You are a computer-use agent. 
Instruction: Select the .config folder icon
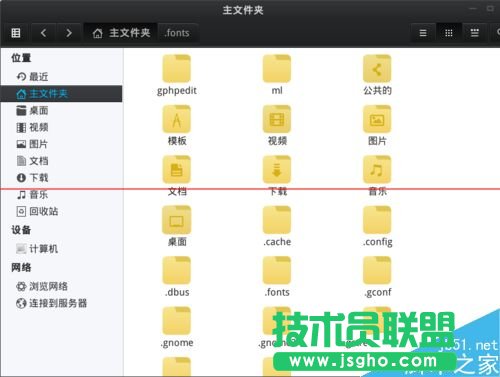[x=377, y=220]
